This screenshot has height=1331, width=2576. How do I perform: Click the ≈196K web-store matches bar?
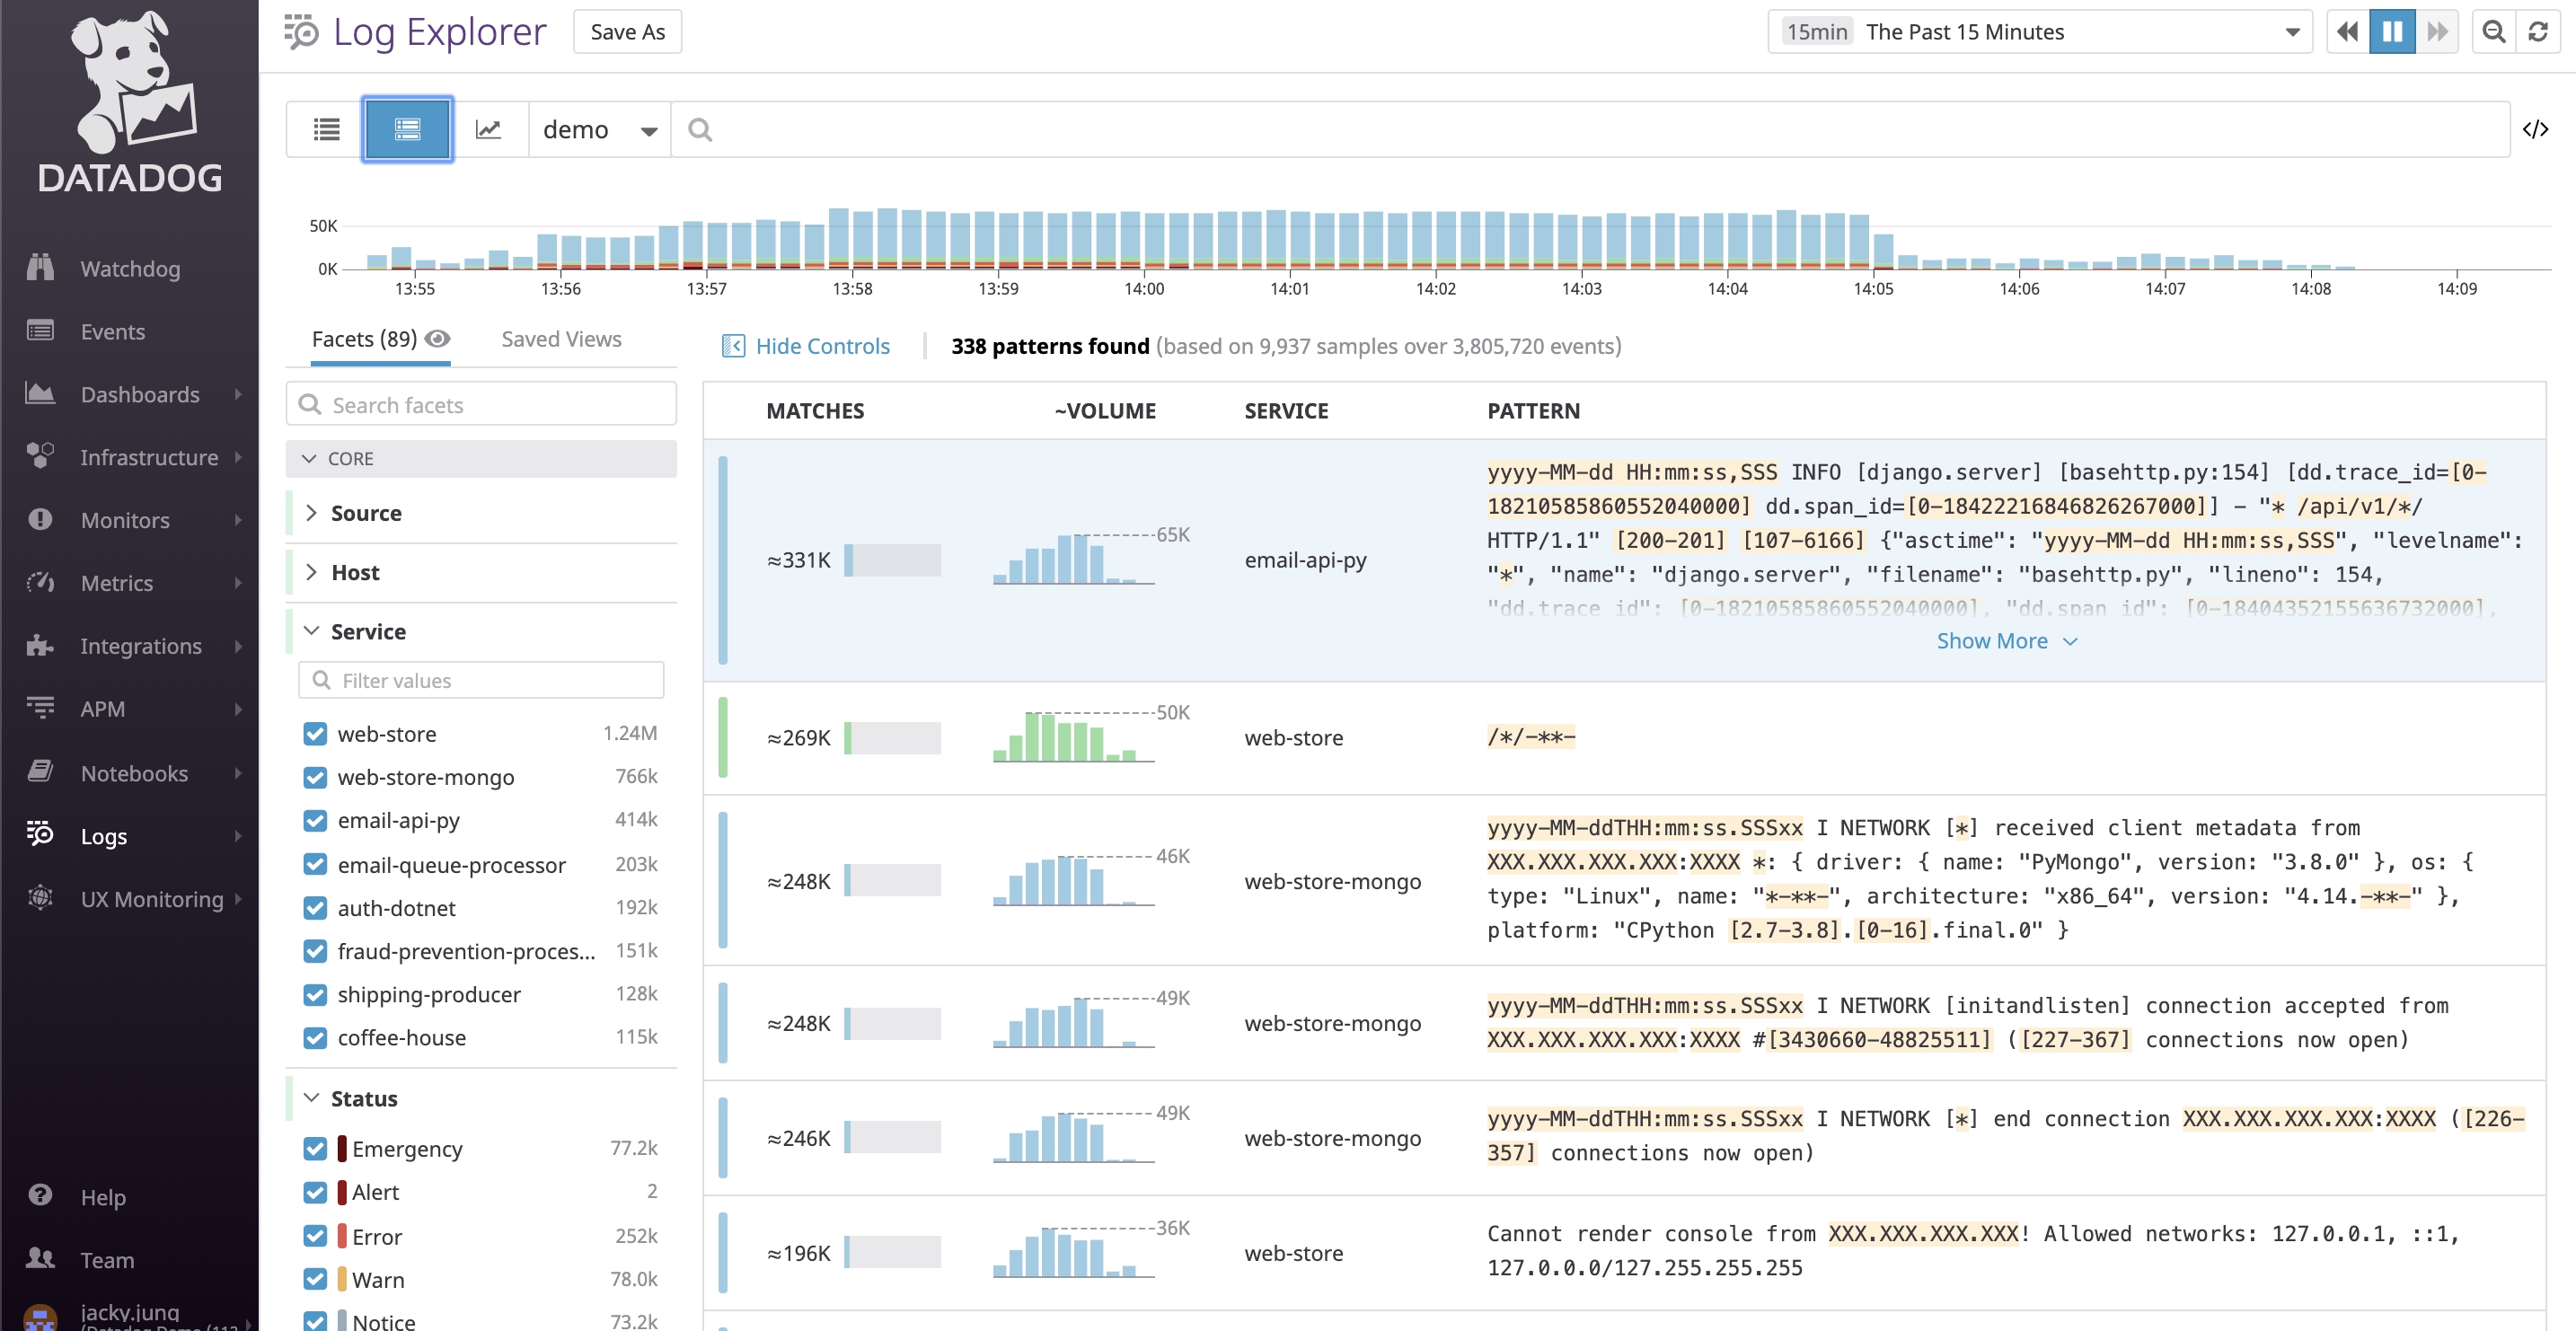click(x=893, y=1252)
